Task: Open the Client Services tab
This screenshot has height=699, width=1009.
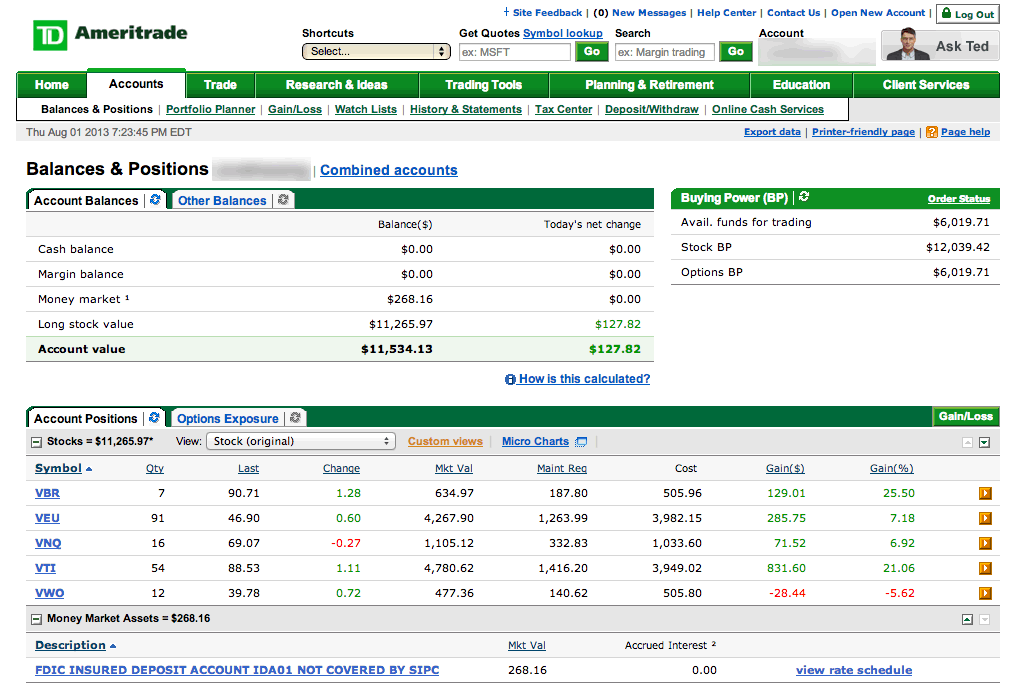Action: [926, 85]
